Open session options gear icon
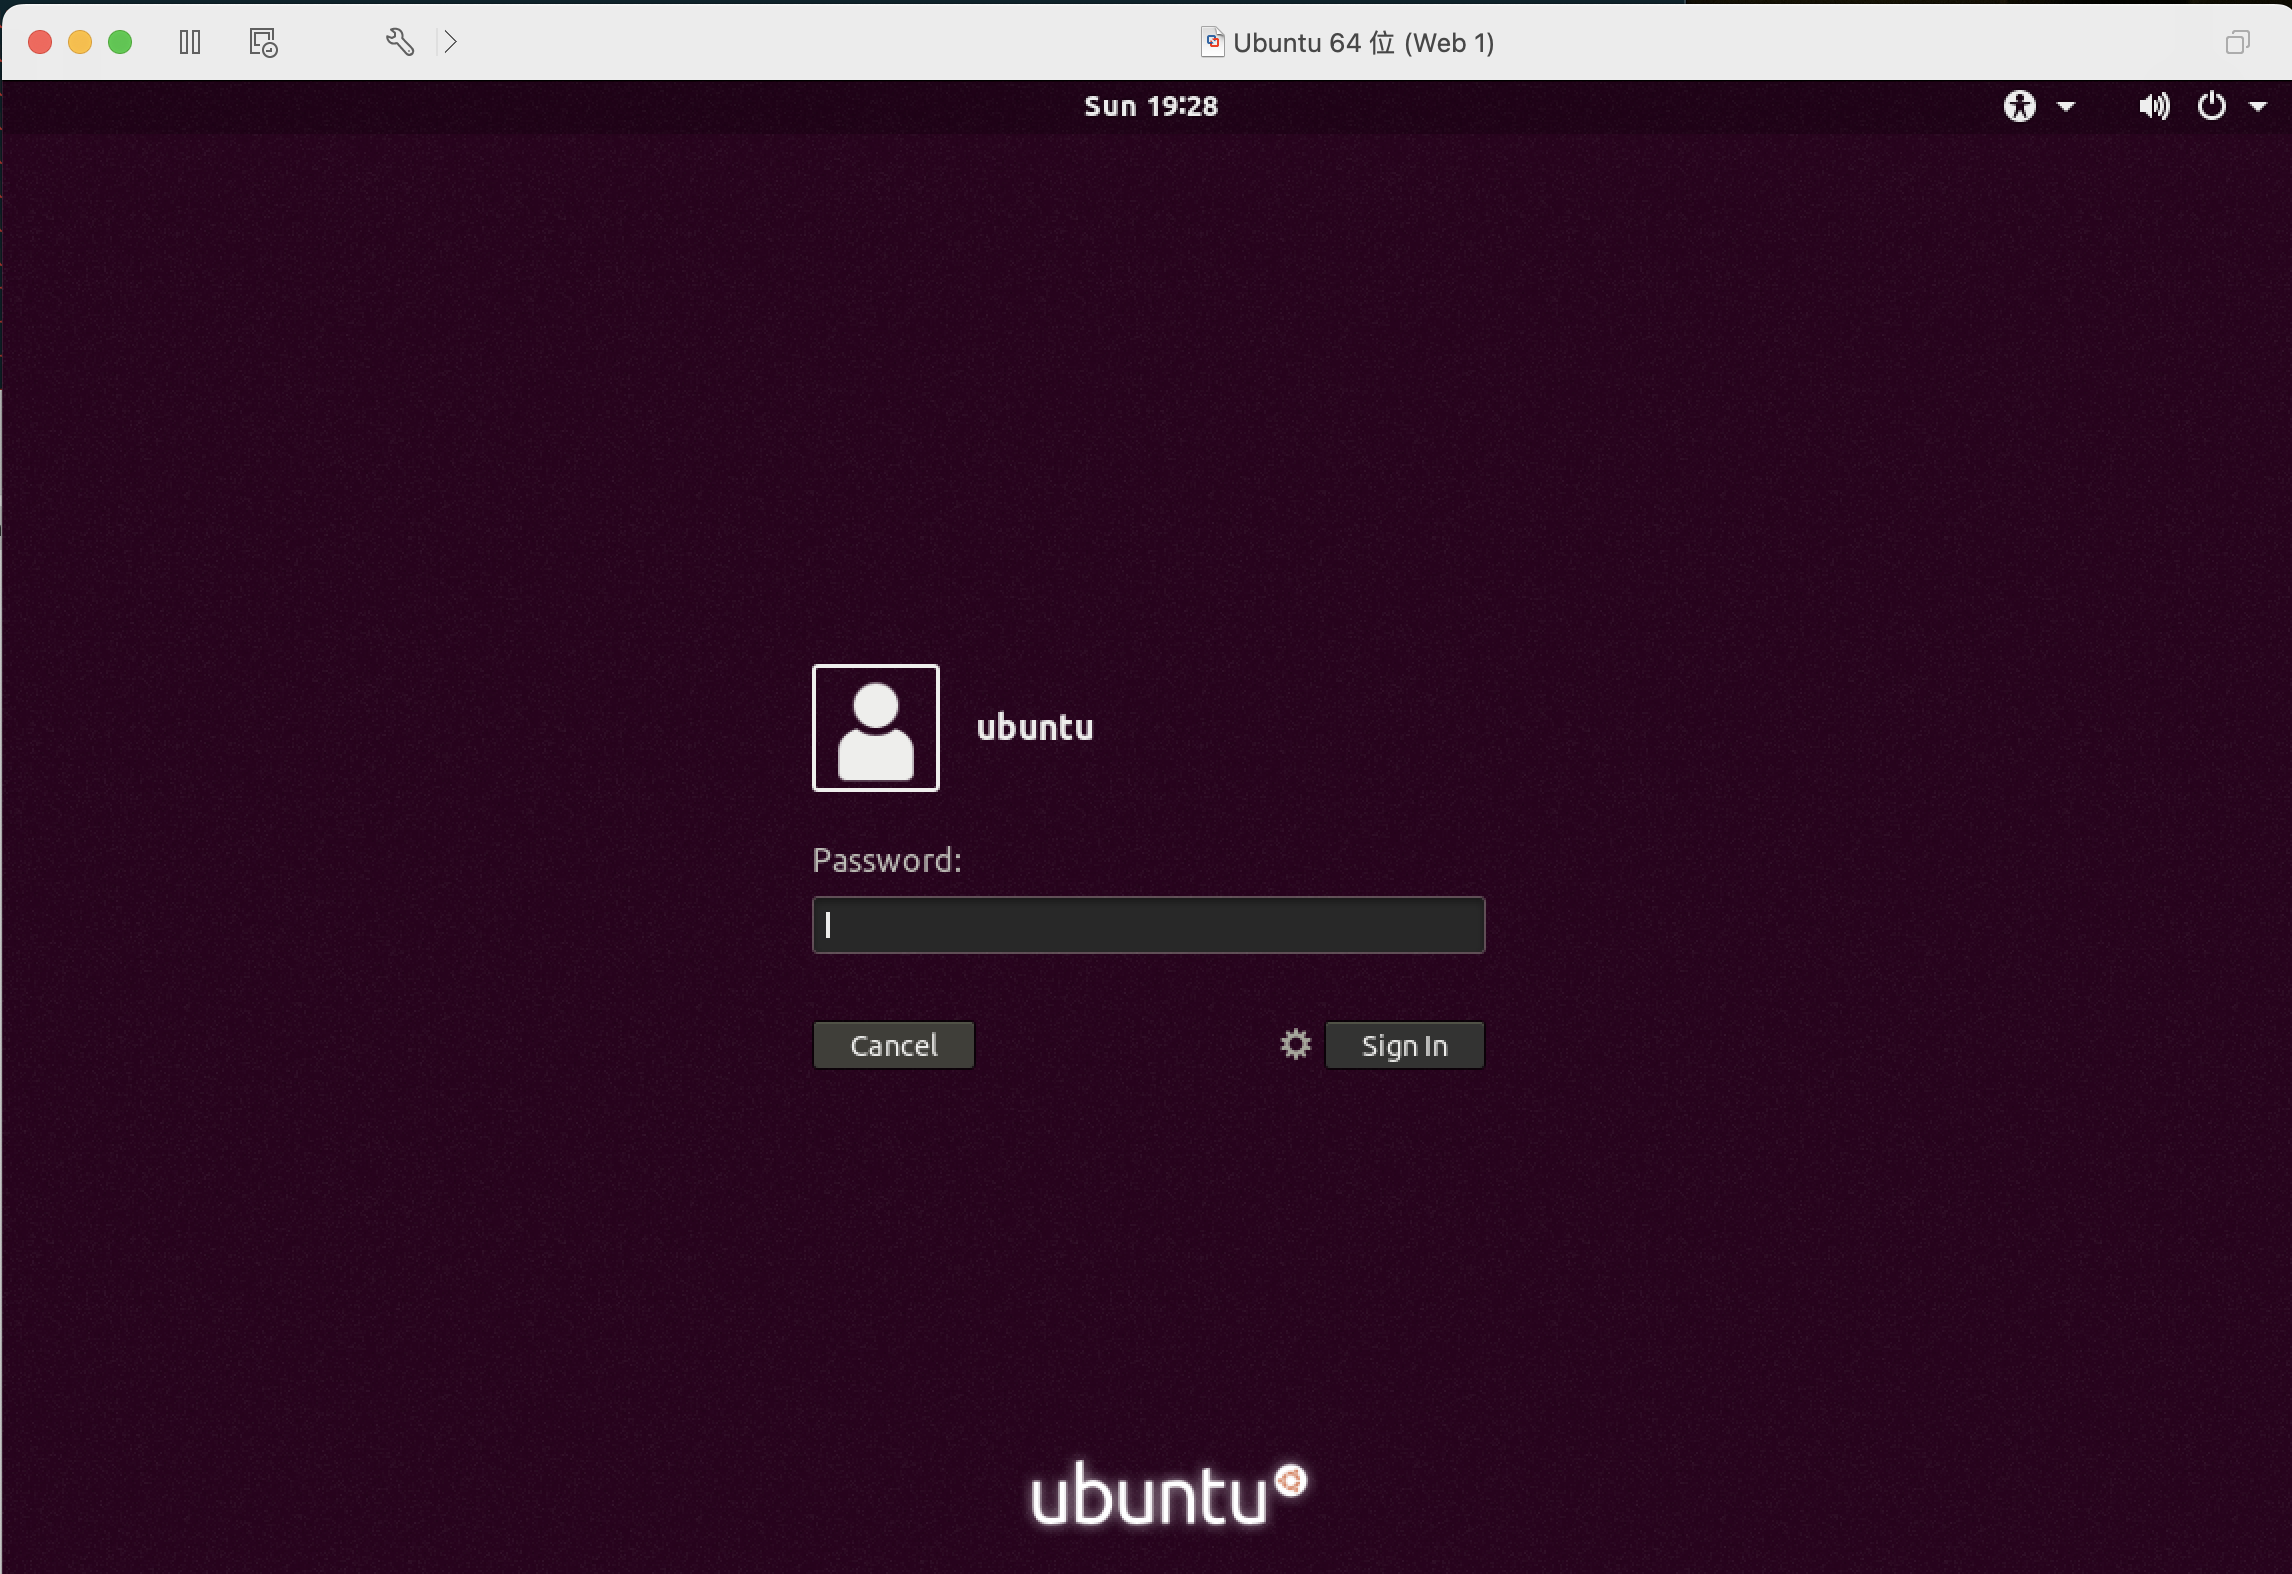The width and height of the screenshot is (2292, 1574). pyautogui.click(x=1295, y=1045)
